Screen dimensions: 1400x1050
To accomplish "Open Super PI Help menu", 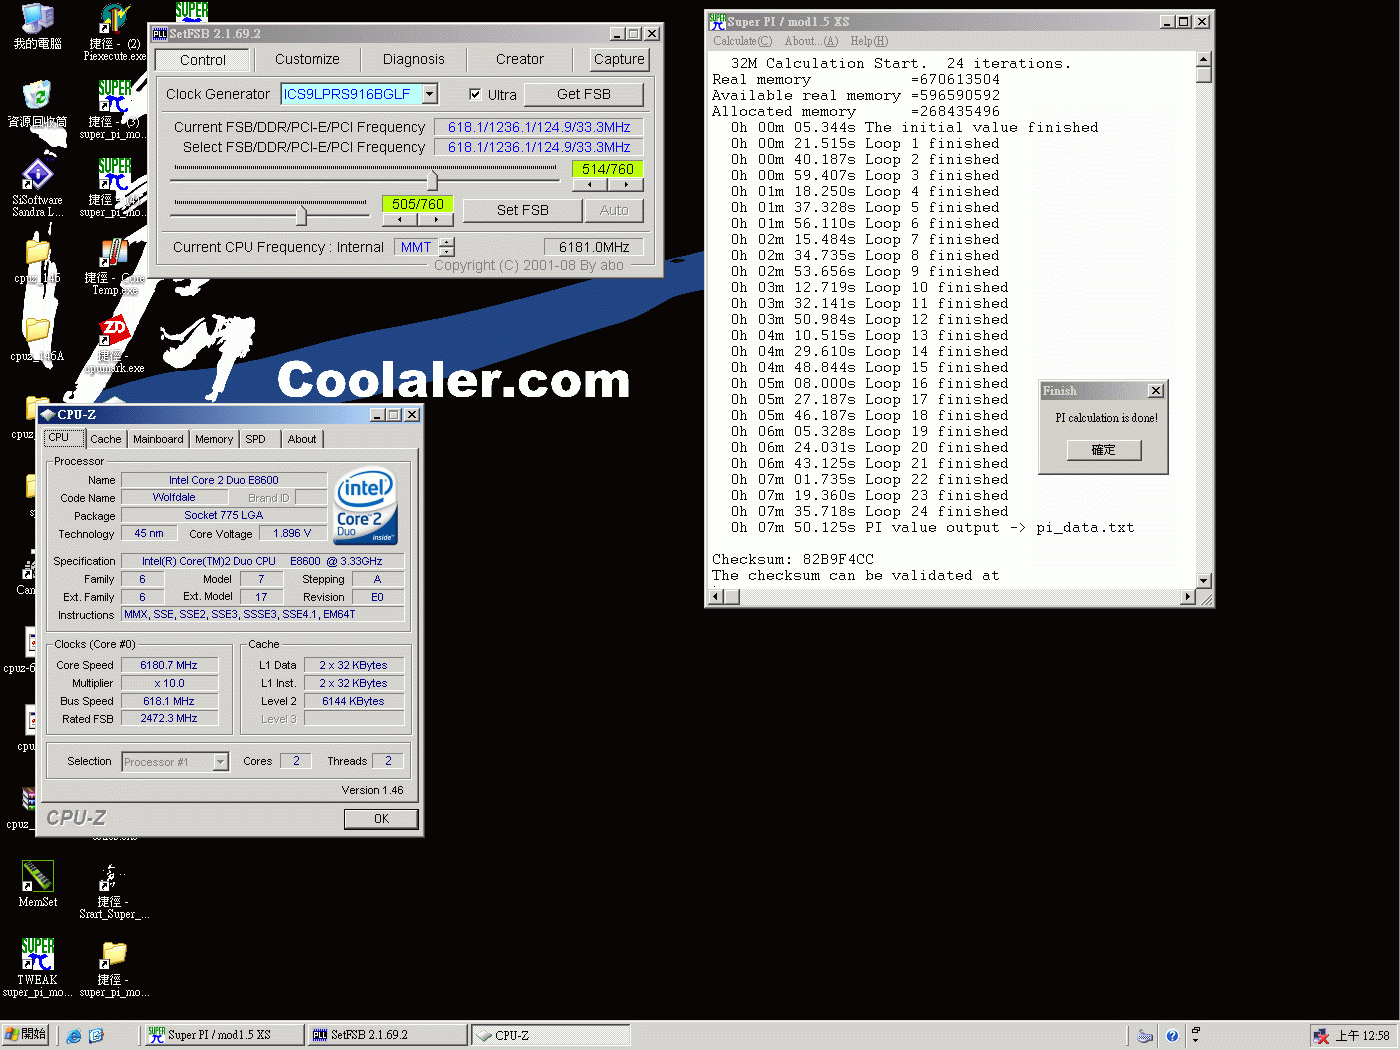I will 869,41.
